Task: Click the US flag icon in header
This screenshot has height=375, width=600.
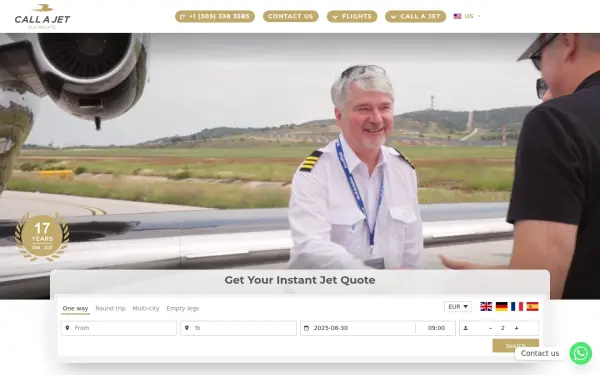Action: [x=457, y=16]
